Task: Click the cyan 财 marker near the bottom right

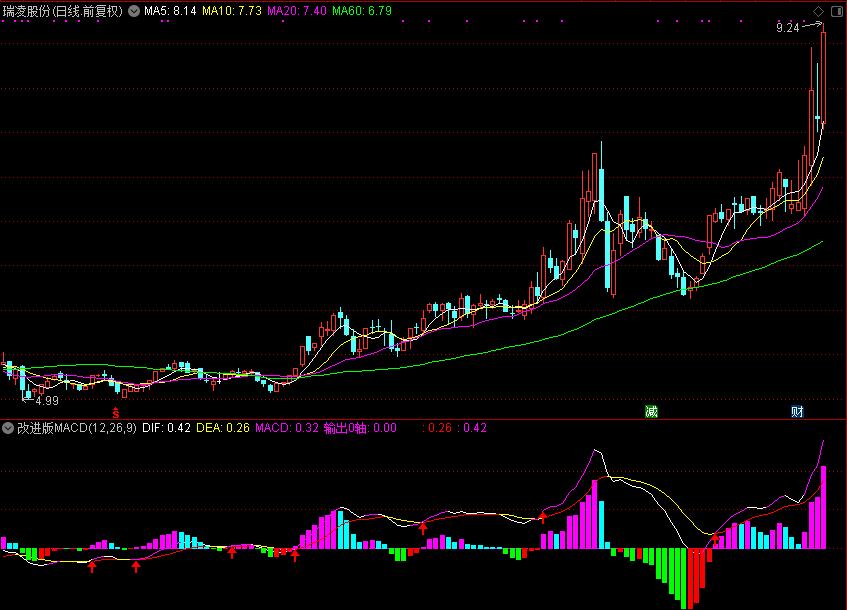Action: point(797,411)
